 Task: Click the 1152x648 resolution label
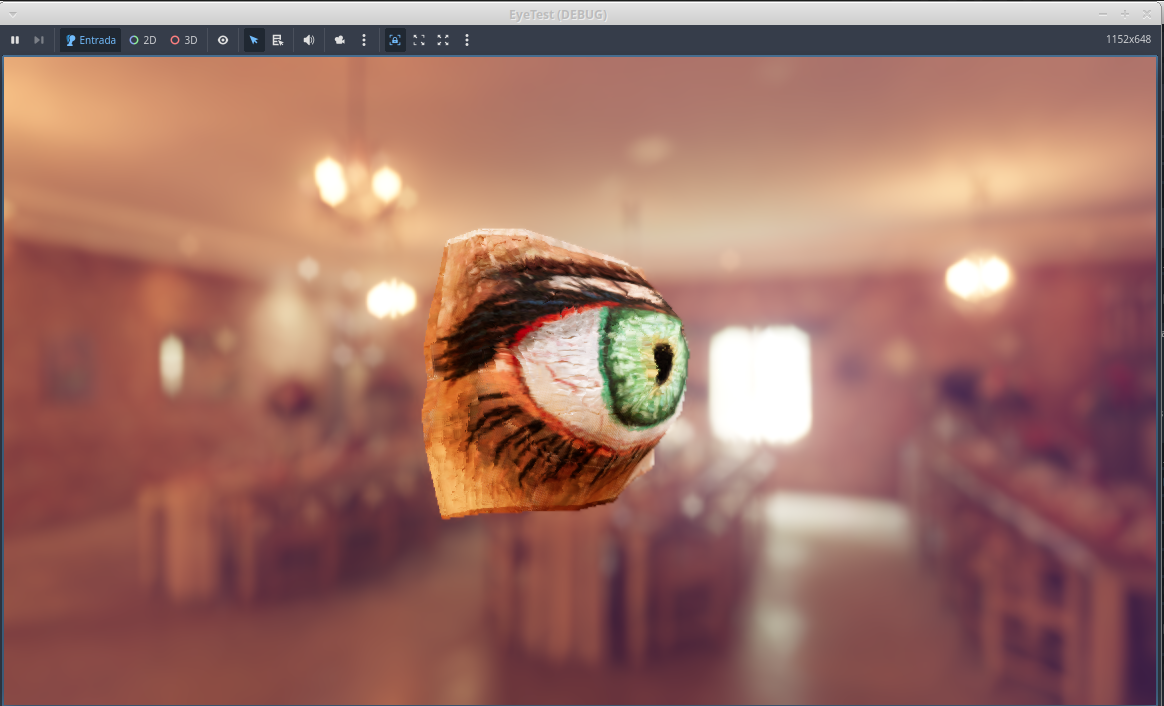pyautogui.click(x=1128, y=39)
